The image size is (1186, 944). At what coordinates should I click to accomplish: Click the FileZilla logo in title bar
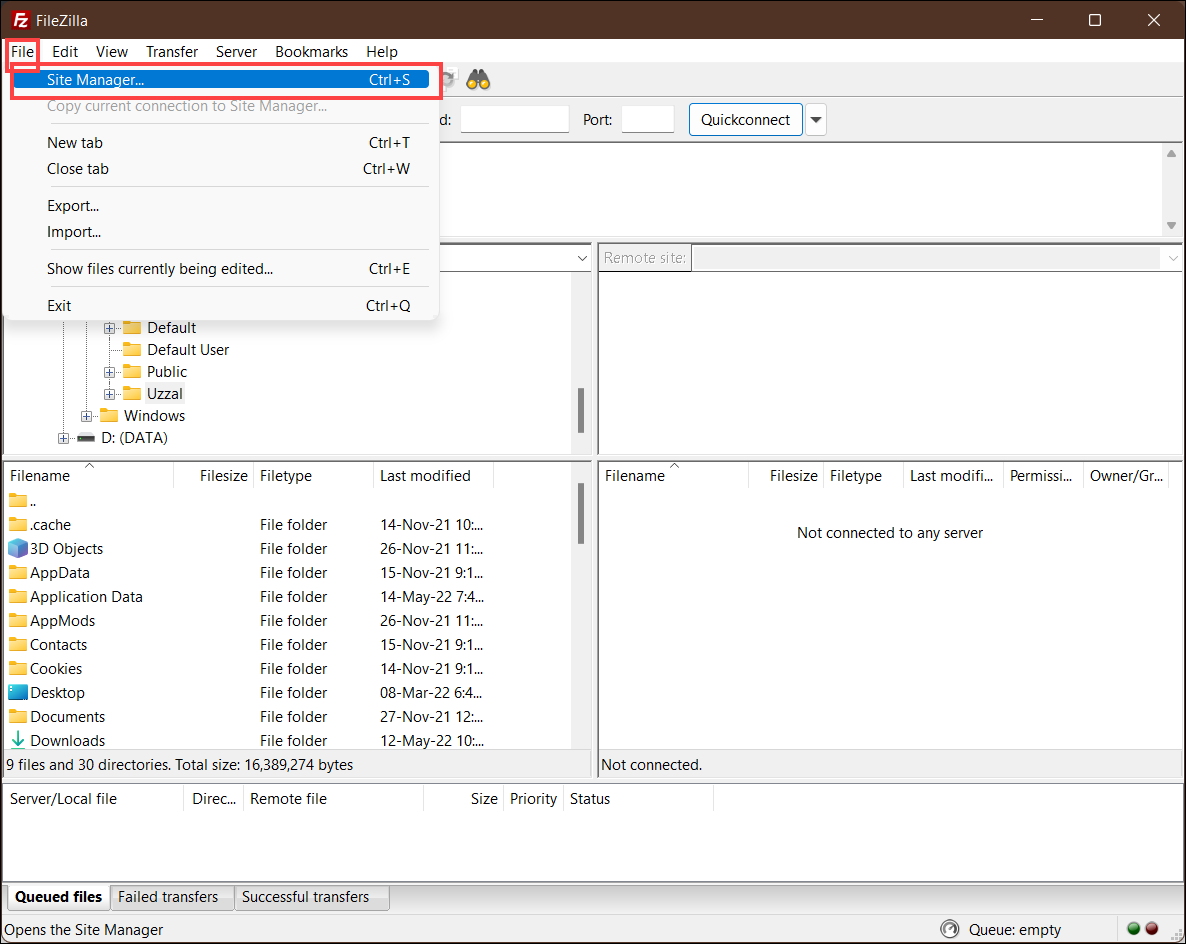tap(20, 20)
